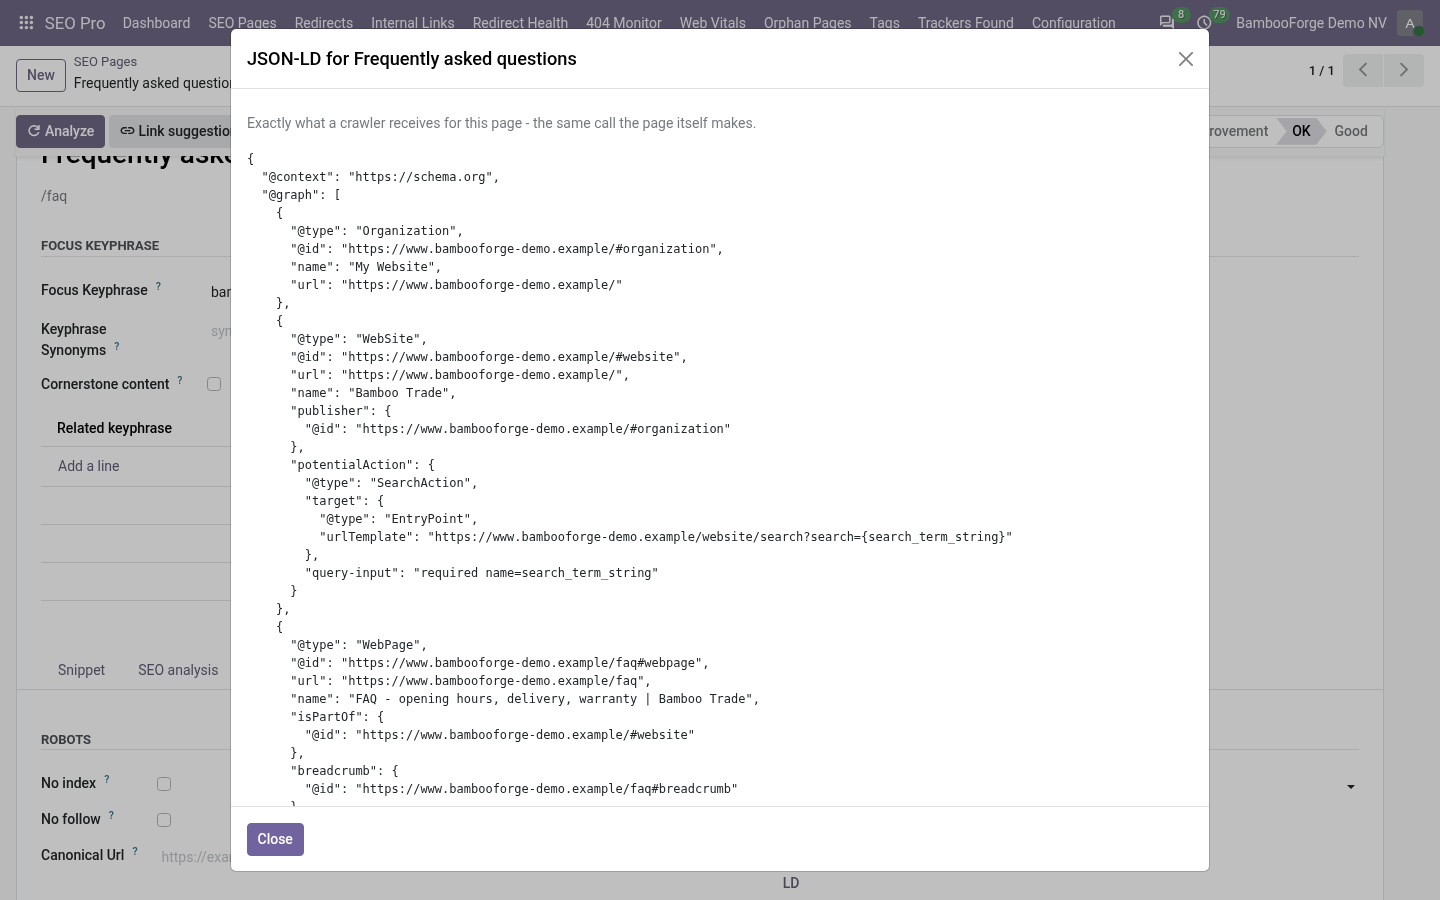
Task: Click the user avatar icon
Action: pos(1410,23)
